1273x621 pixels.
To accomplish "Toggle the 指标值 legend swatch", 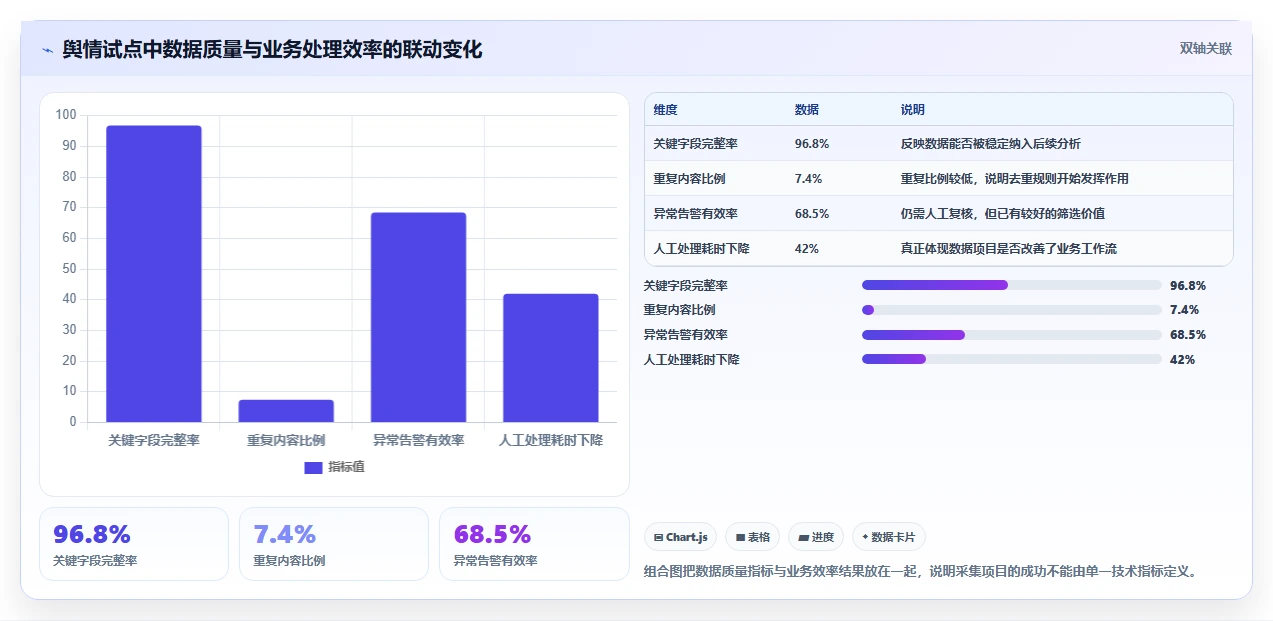I will click(x=313, y=467).
